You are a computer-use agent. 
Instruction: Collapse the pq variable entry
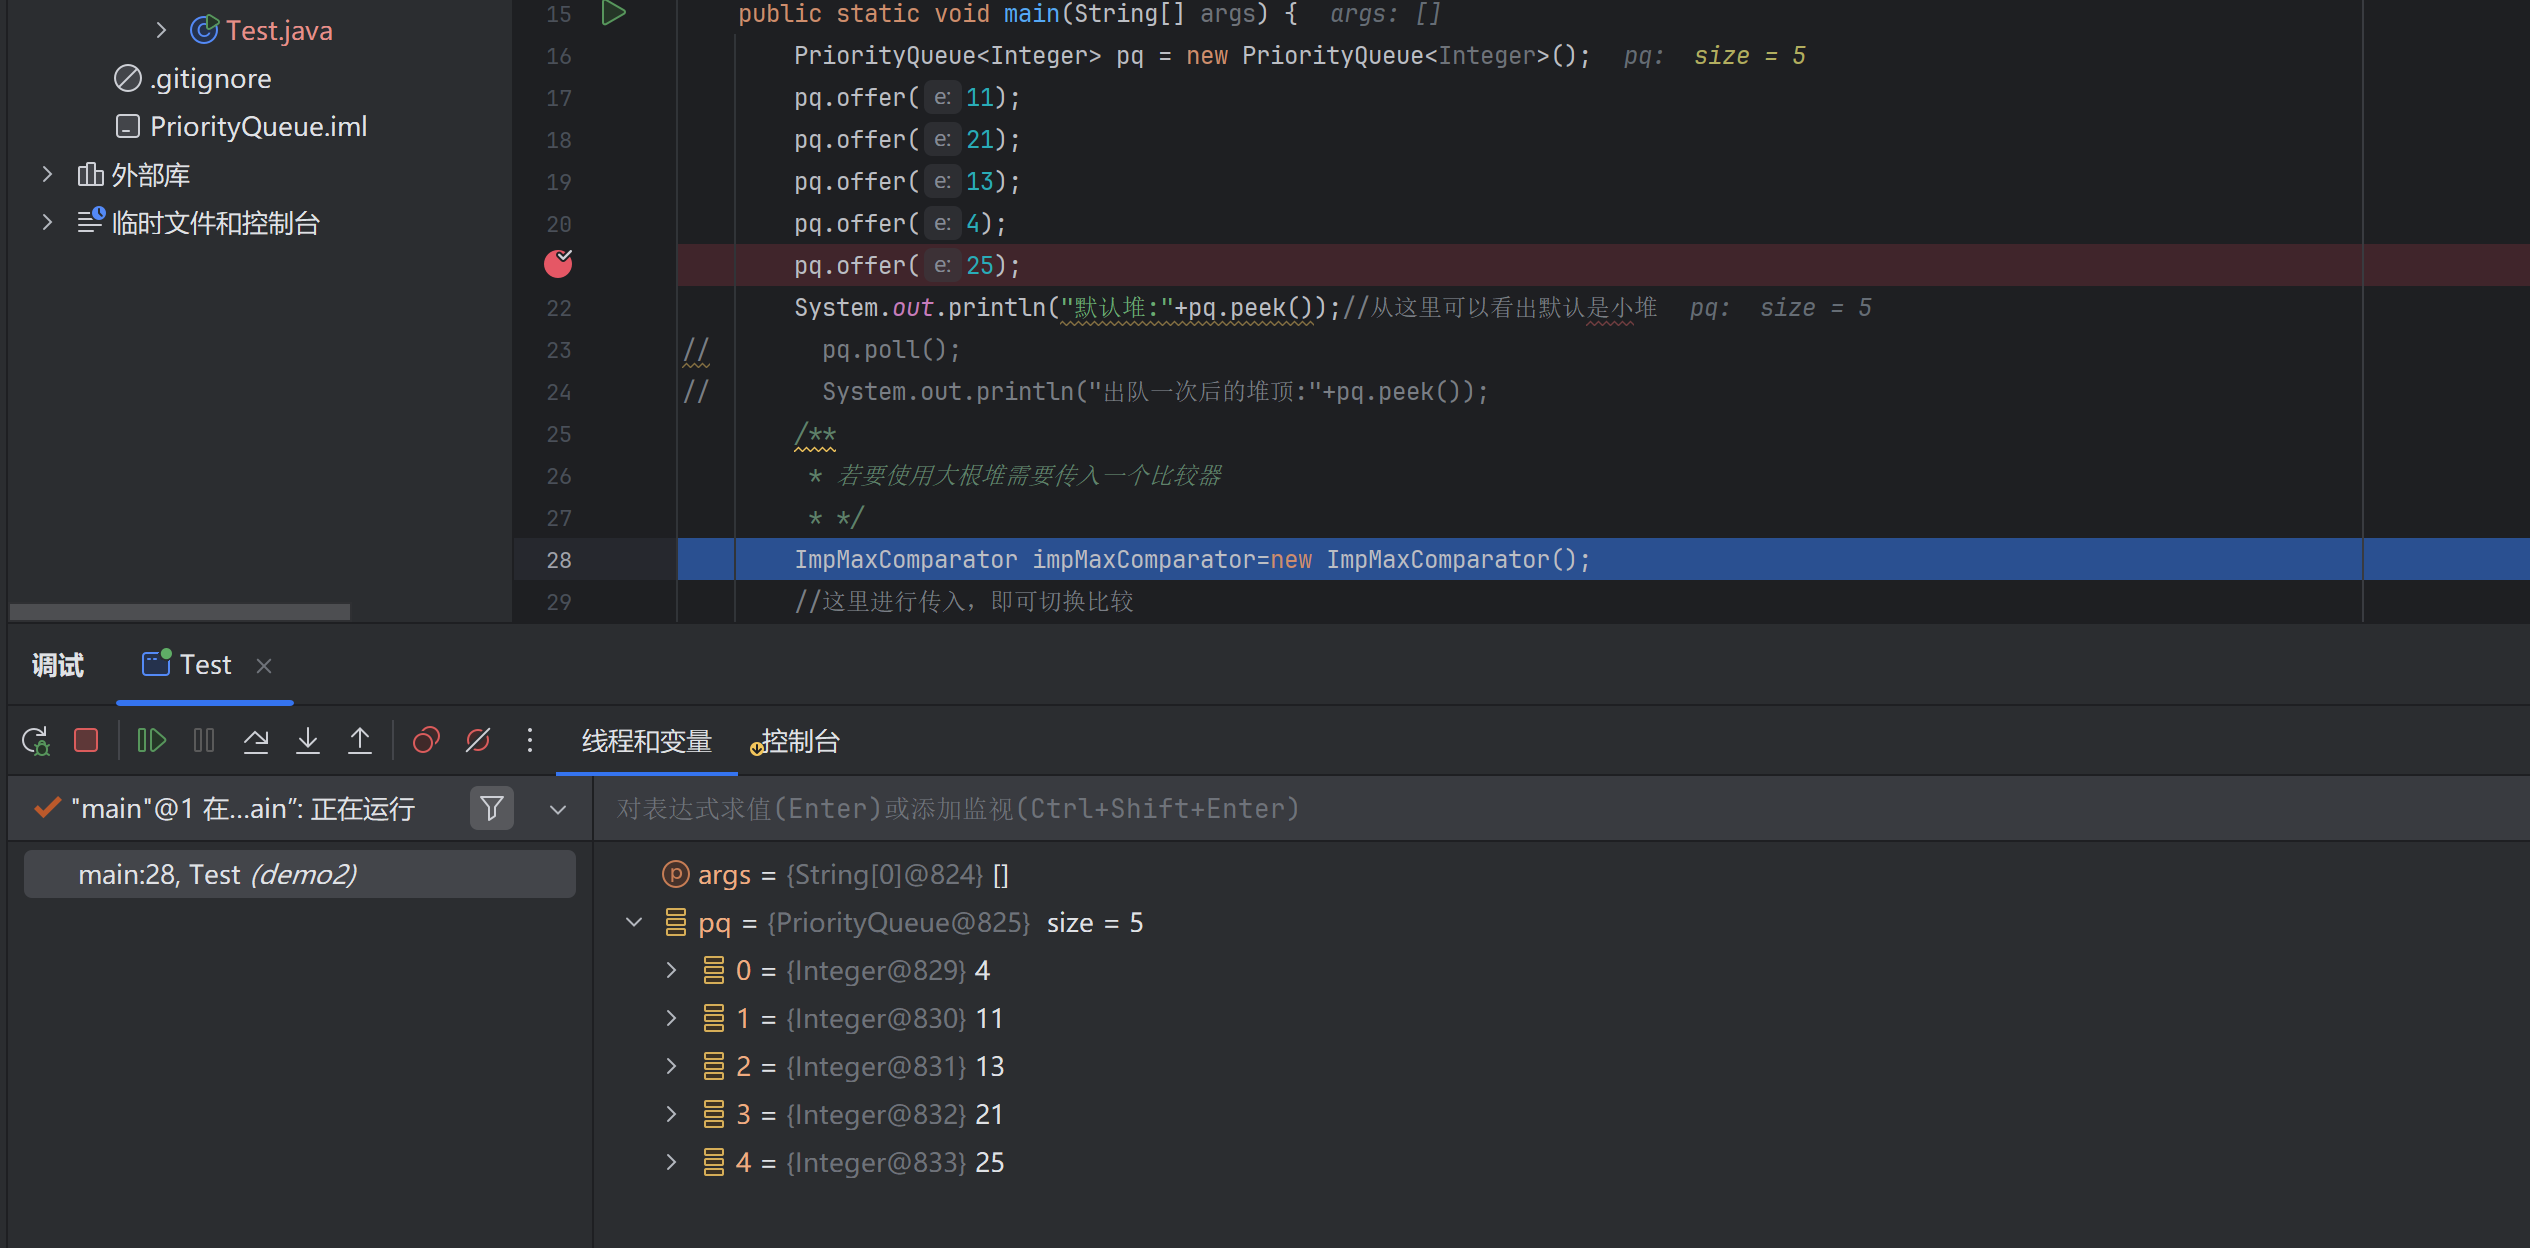(x=634, y=922)
